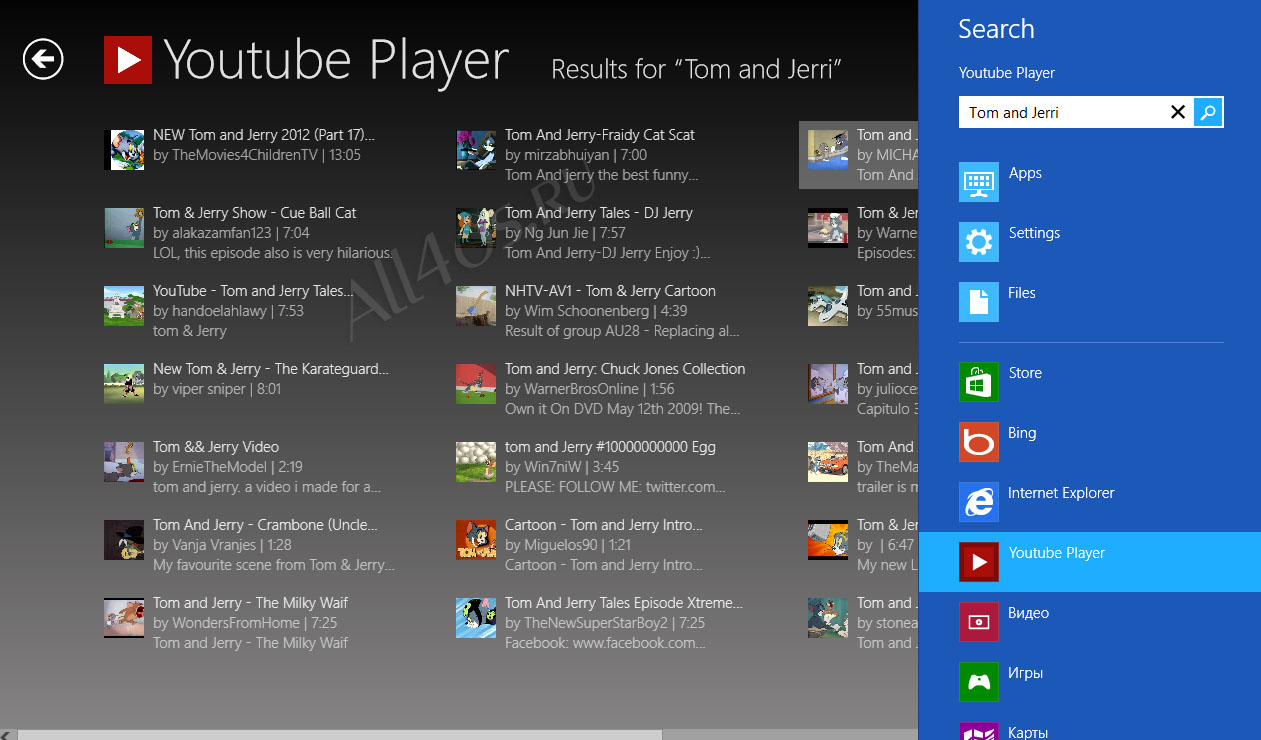The width and height of the screenshot is (1261, 740).
Task: Select the Apps search category icon
Action: (978, 182)
